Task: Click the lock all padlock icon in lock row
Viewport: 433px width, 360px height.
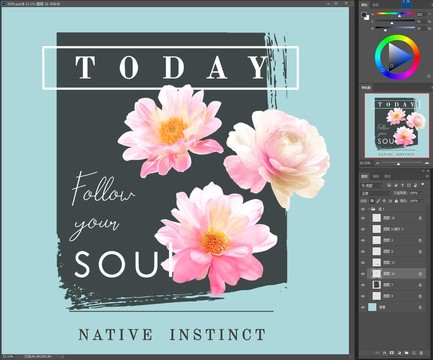Action: pos(396,201)
